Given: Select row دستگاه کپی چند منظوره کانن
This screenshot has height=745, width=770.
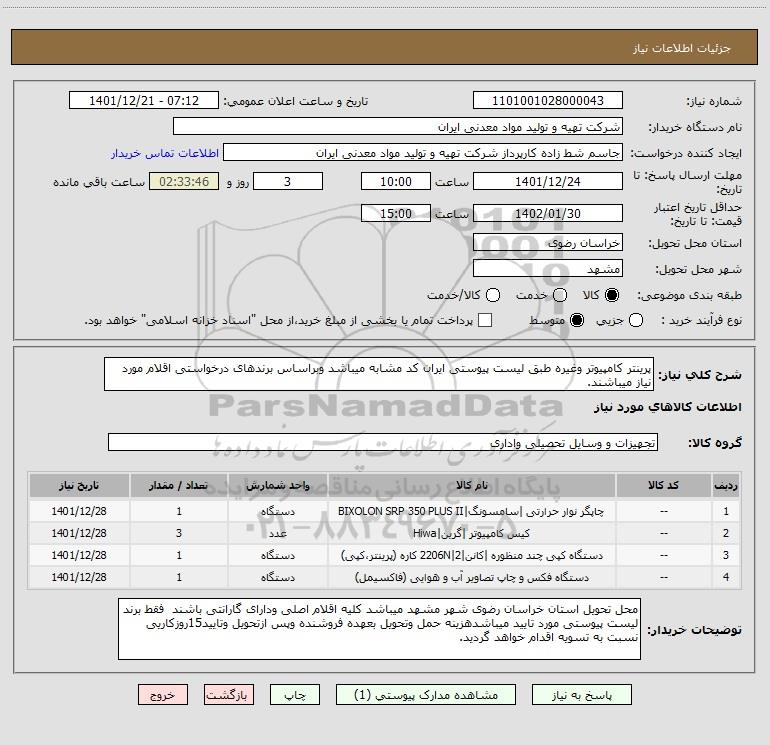Looking at the screenshot, I should [x=385, y=555].
